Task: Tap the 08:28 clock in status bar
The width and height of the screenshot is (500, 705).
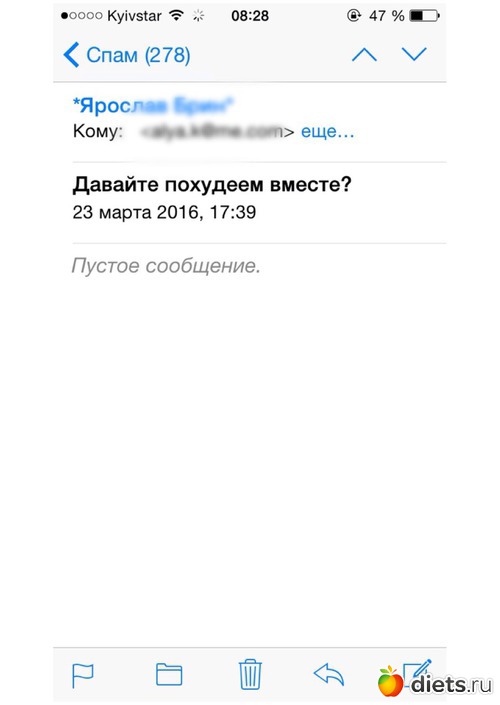Action: (x=250, y=16)
